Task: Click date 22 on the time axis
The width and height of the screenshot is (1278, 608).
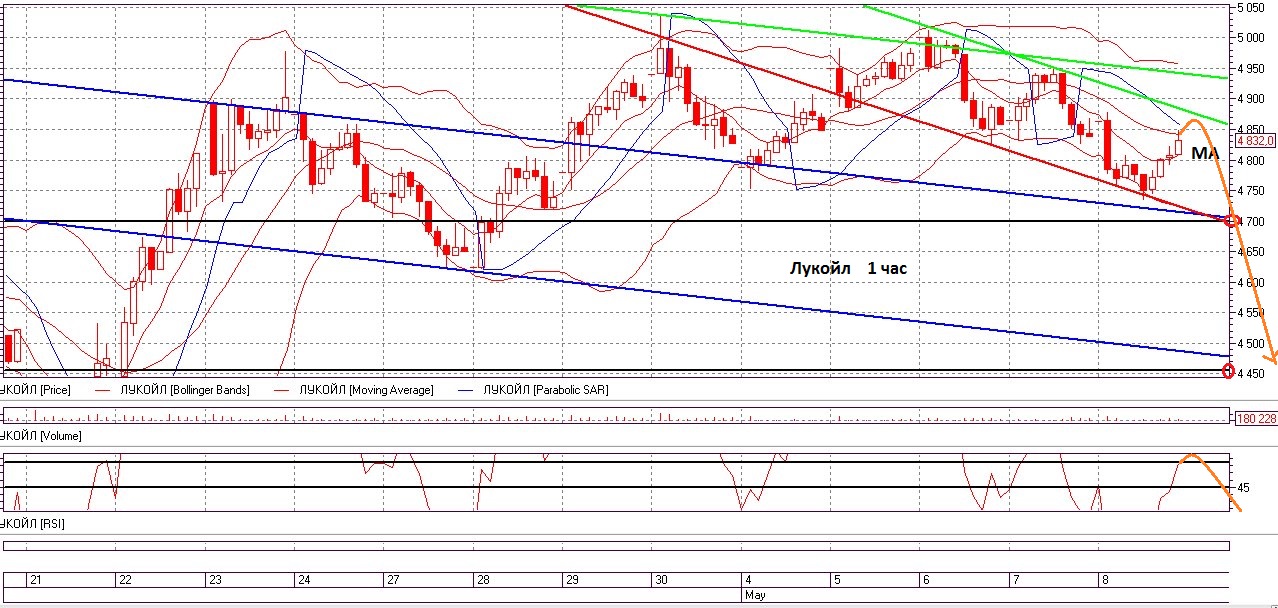Action: click(x=125, y=580)
